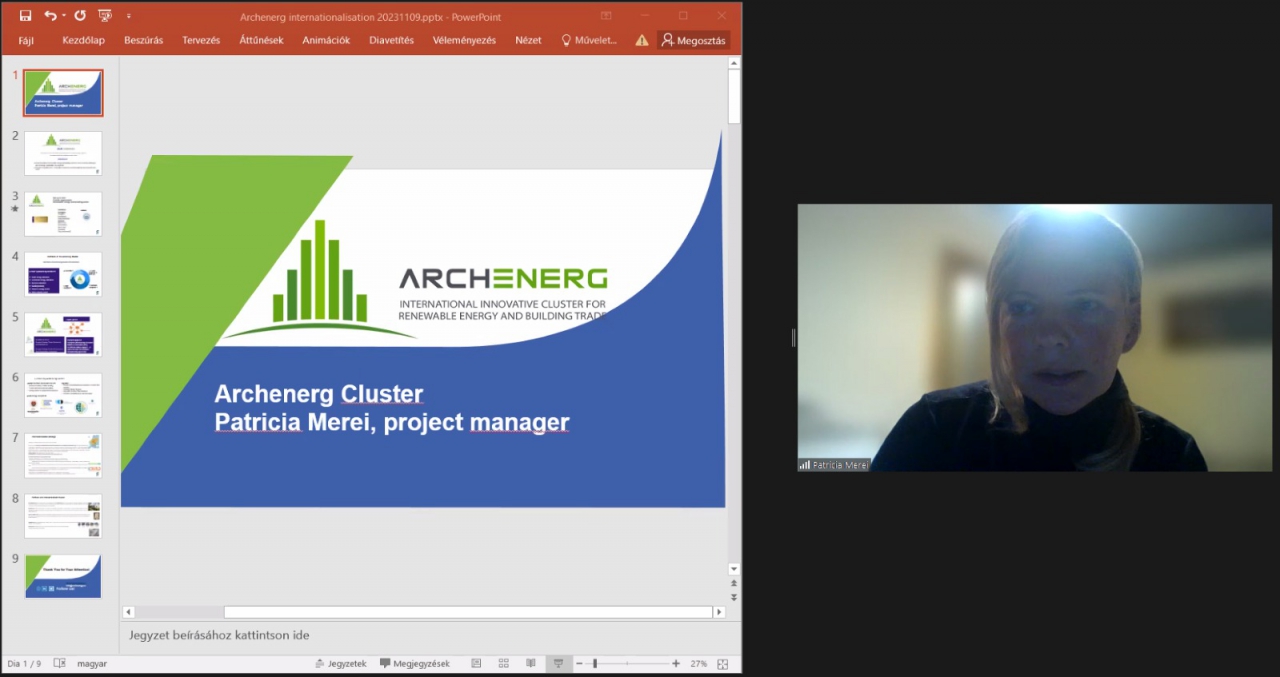Click the yellow warning triangle icon

[x=642, y=41]
